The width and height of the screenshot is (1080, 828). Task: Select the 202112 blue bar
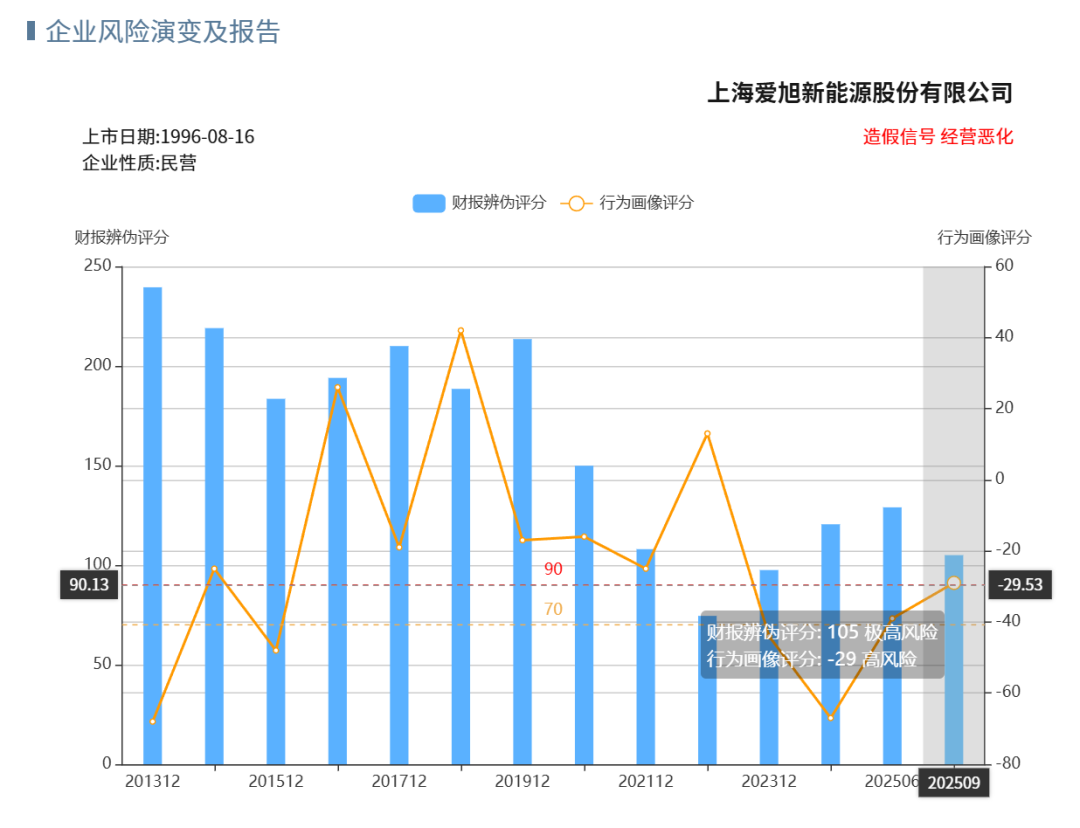pyautogui.click(x=646, y=656)
